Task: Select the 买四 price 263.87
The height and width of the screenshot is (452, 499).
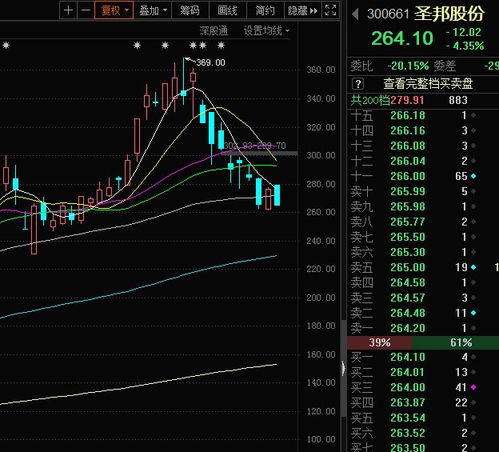Action: 408,403
